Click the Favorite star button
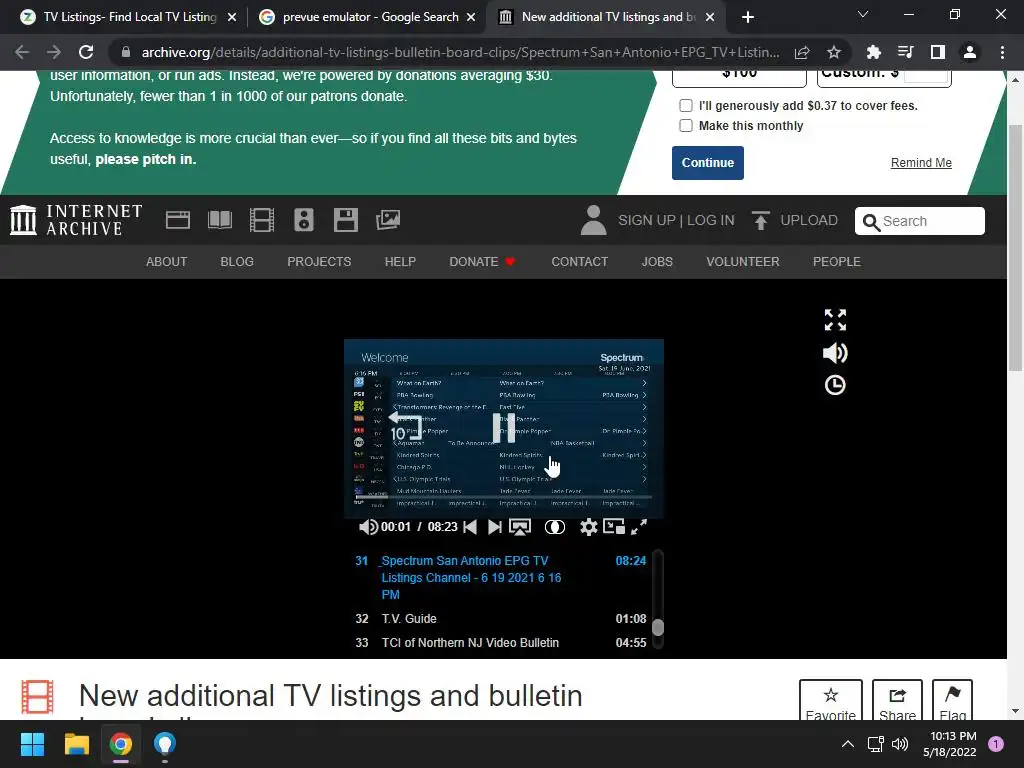1024x768 pixels. [x=831, y=700]
